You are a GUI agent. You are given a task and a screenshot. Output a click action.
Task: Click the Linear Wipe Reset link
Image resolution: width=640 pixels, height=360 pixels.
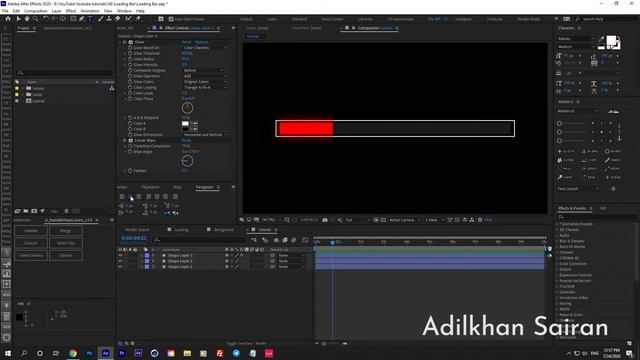186,140
